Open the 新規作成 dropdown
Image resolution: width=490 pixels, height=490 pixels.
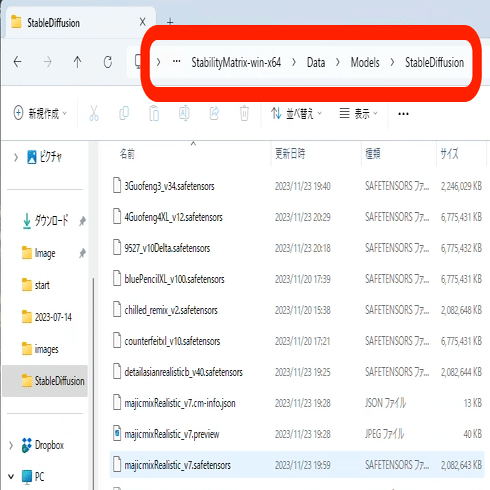click(x=40, y=114)
